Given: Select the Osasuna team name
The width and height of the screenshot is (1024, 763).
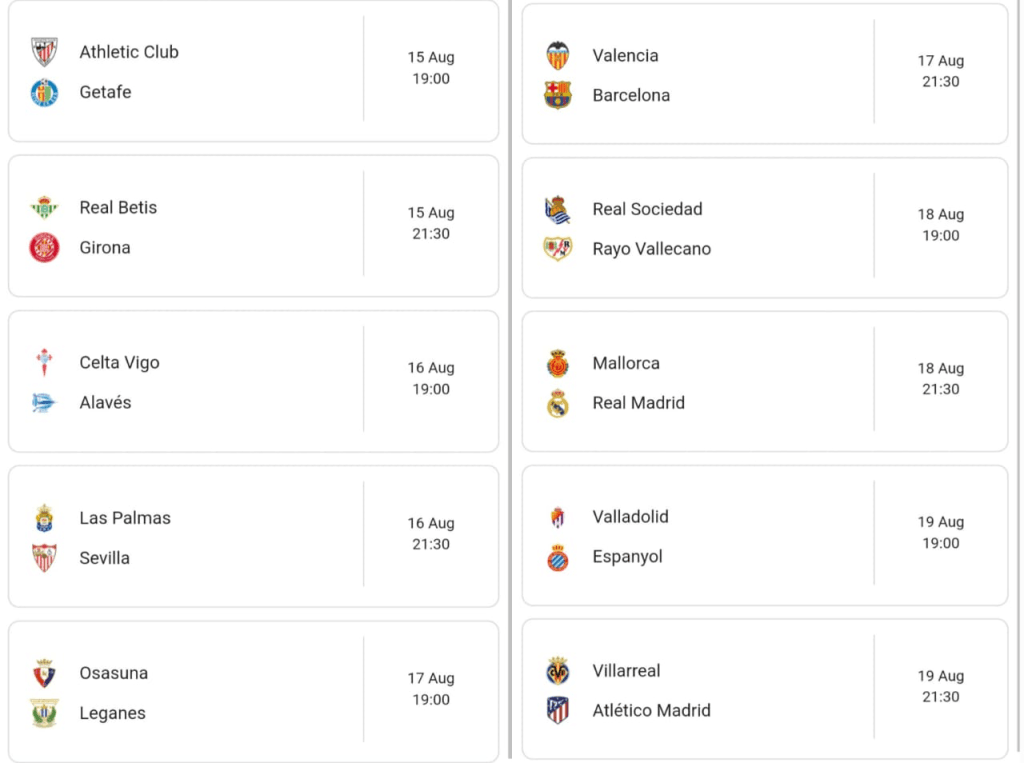Looking at the screenshot, I should click(113, 673).
